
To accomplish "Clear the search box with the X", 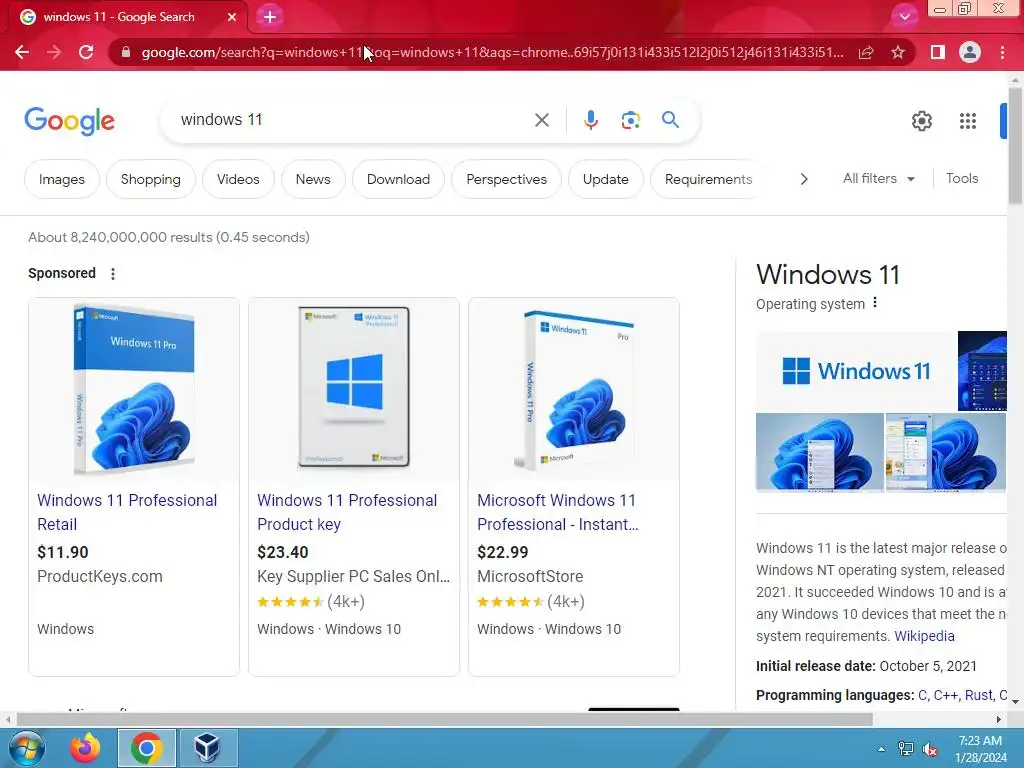I will (541, 120).
